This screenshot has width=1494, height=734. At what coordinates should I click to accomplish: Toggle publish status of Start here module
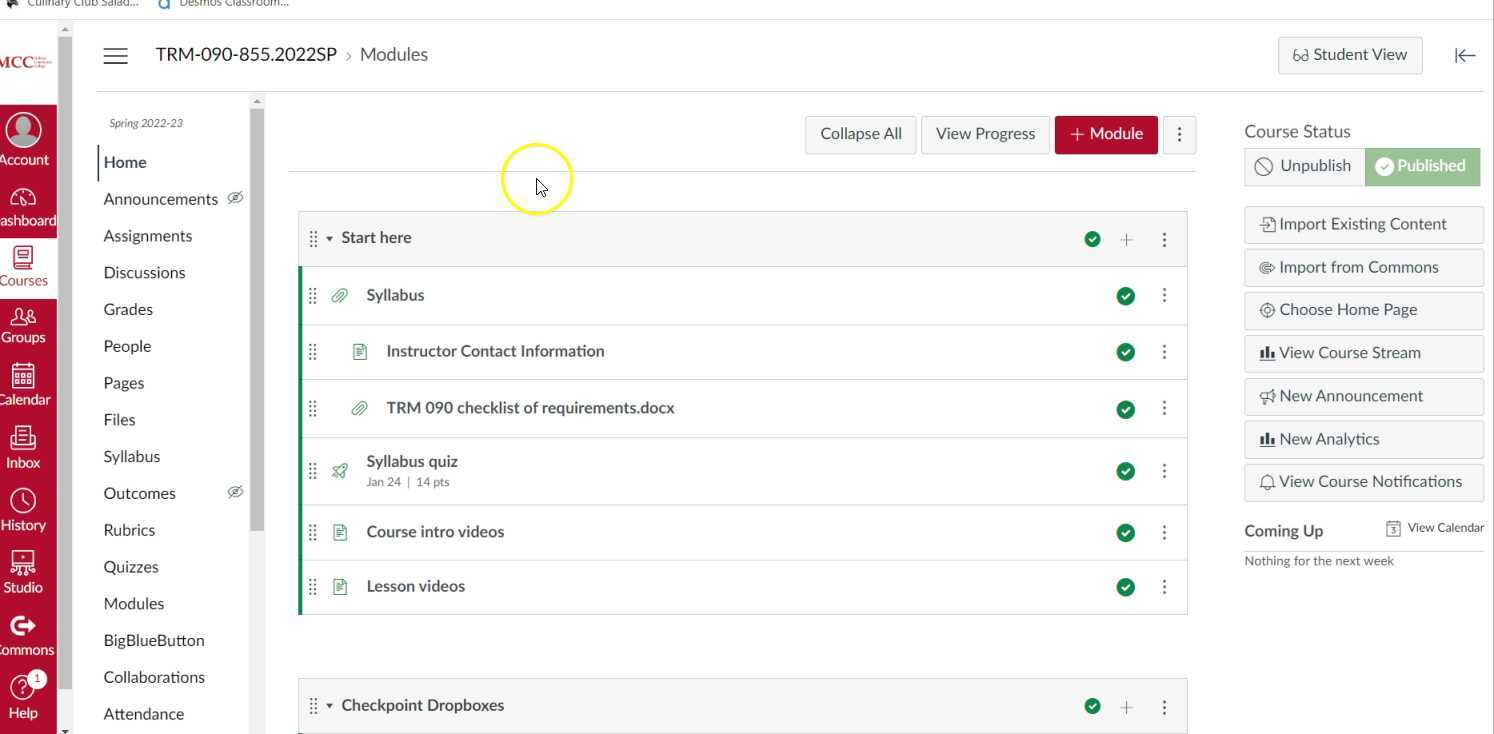[x=1092, y=239]
